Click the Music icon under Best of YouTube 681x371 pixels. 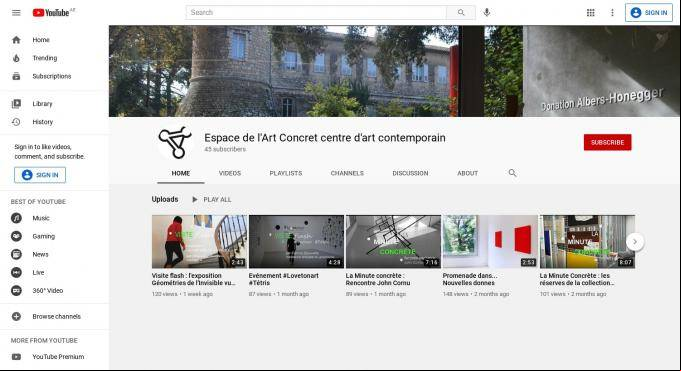pyautogui.click(x=16, y=218)
